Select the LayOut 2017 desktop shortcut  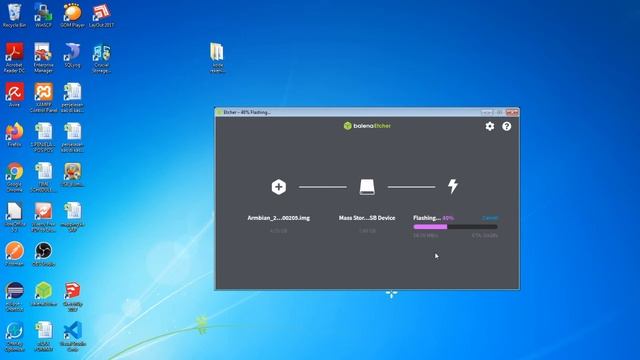tap(101, 16)
